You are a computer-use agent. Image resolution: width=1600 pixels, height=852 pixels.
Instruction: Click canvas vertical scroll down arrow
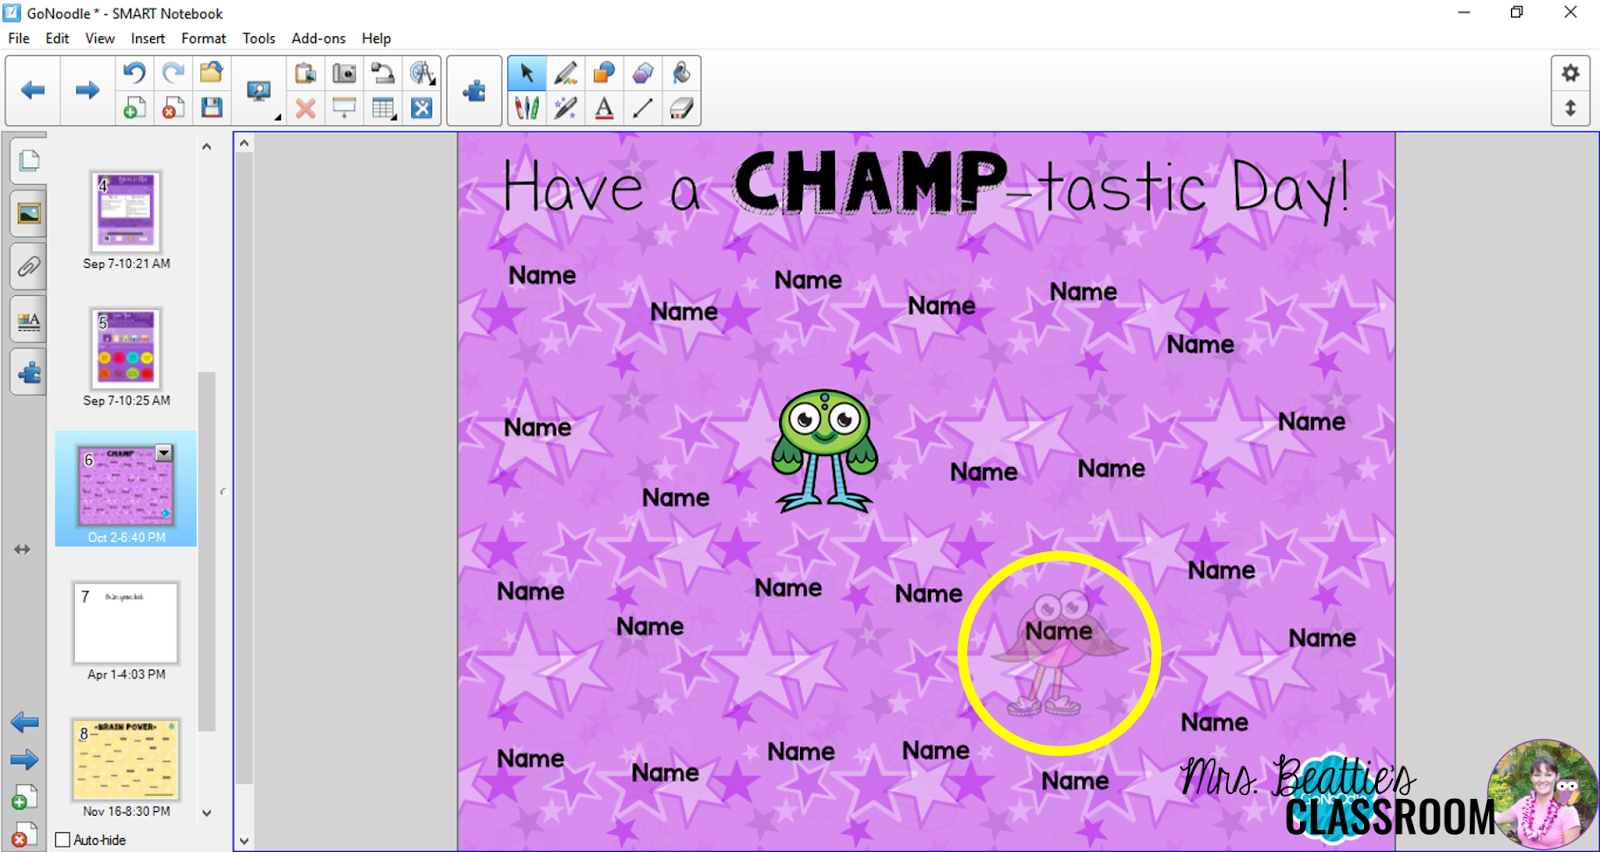point(244,841)
